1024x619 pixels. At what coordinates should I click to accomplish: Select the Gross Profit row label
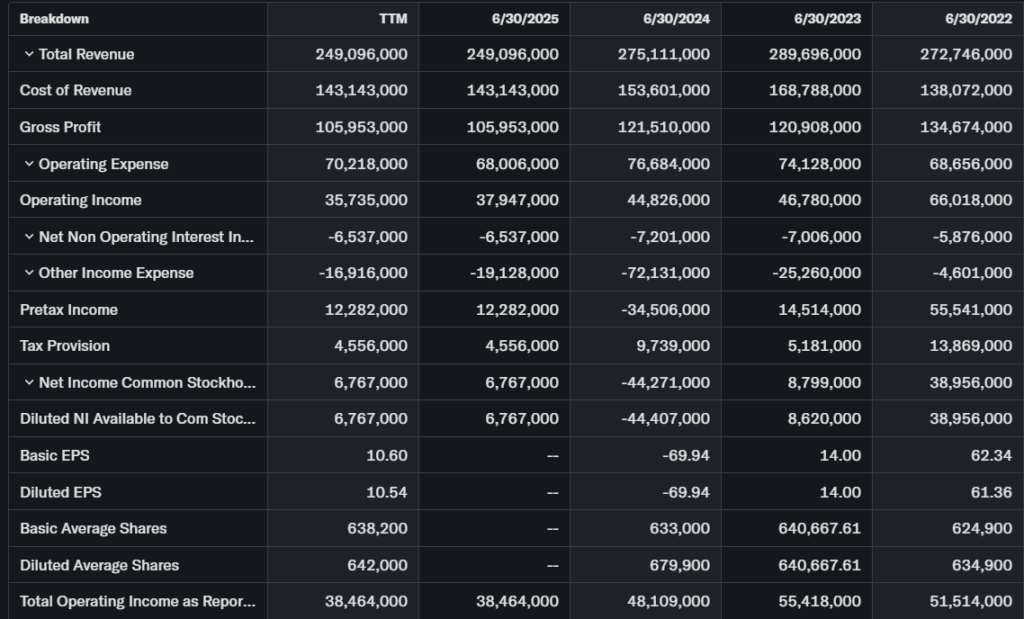(x=60, y=127)
